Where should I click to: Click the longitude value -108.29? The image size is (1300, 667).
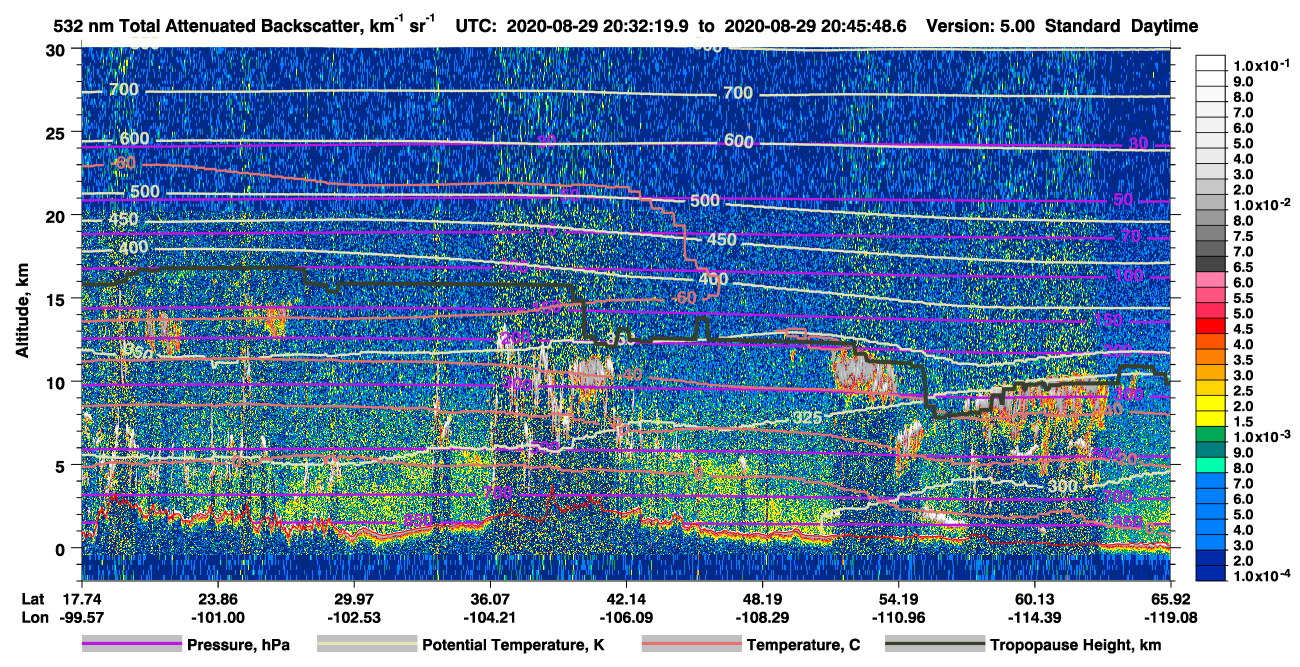click(760, 617)
